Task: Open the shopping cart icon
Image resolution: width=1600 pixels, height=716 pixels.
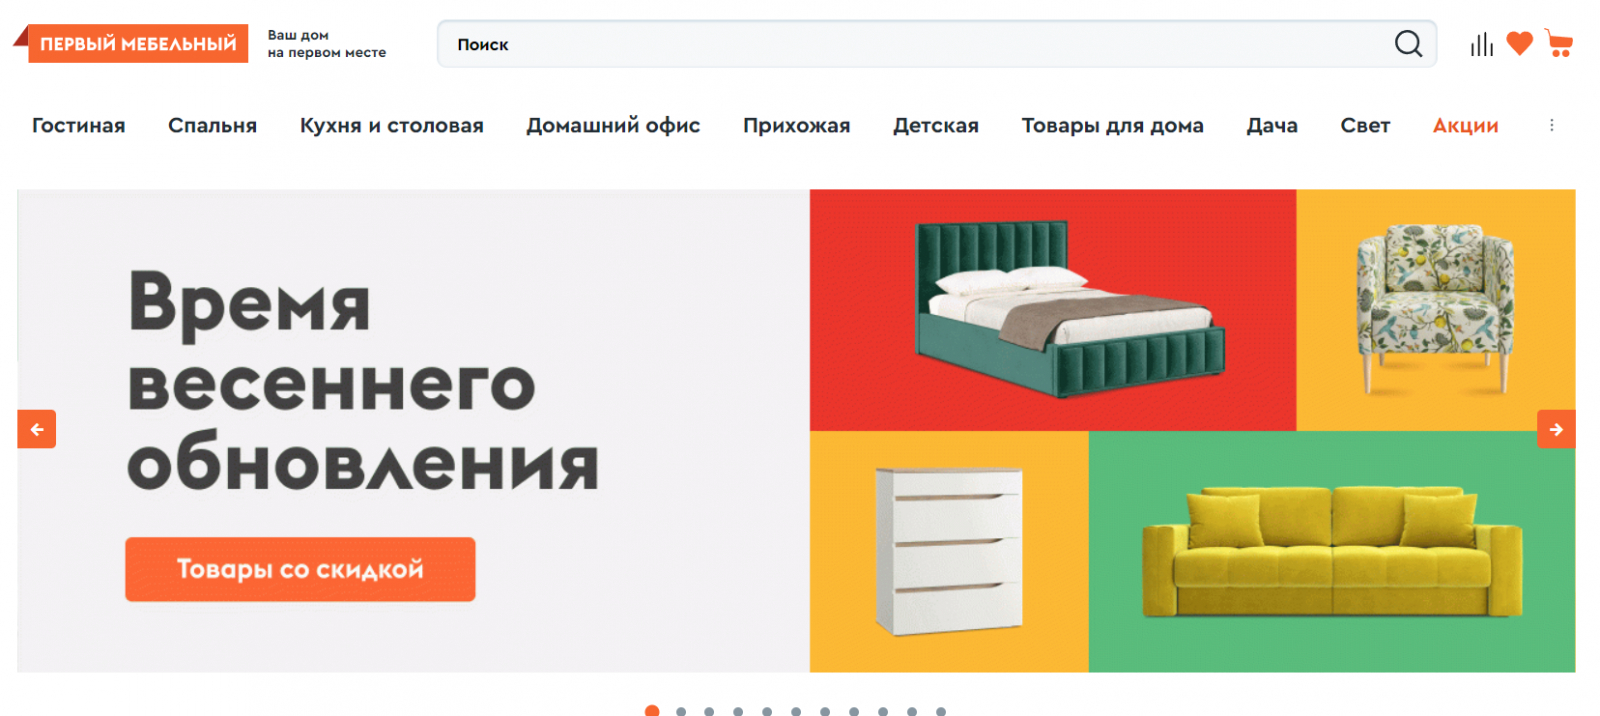Action: 1558,43
